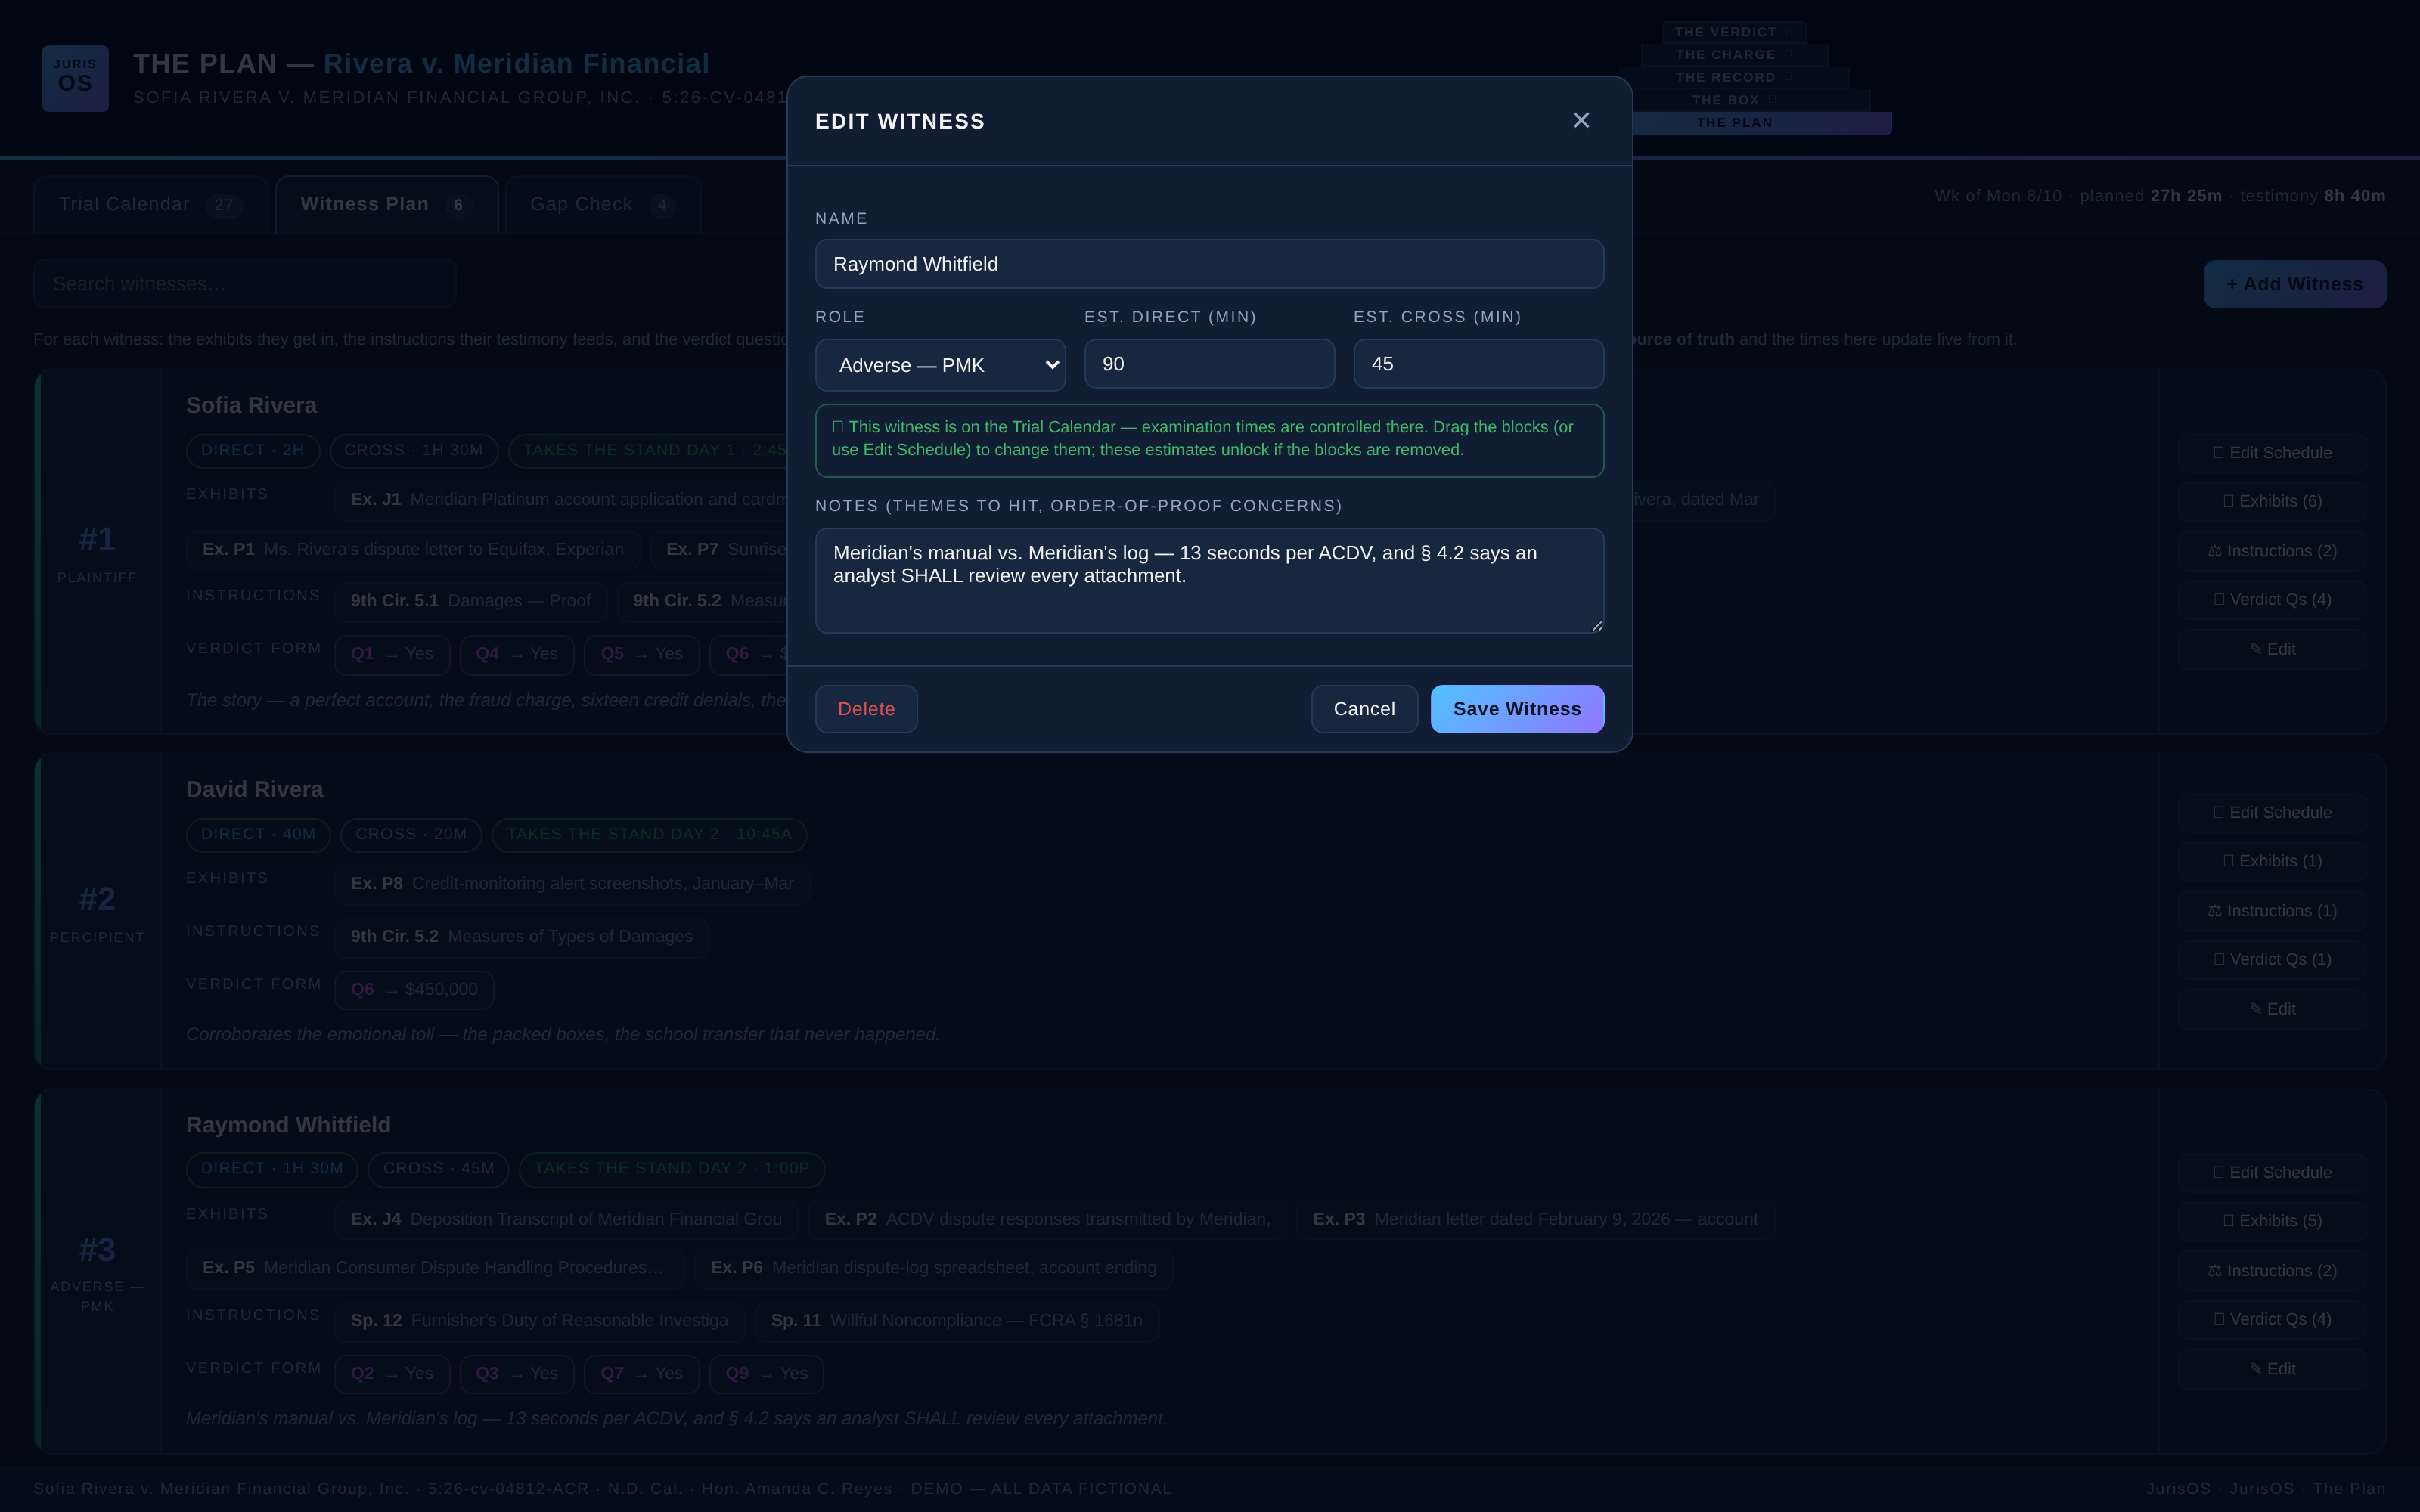
Task: Click Sofia Rivera's verdict chip Q5 → Yes
Action: click(x=642, y=654)
